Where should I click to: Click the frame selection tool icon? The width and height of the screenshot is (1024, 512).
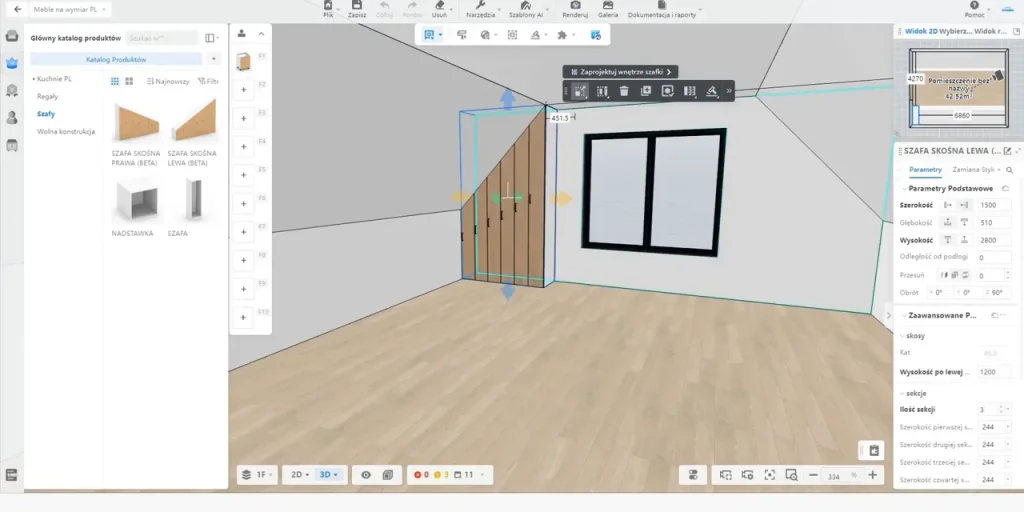(513, 35)
